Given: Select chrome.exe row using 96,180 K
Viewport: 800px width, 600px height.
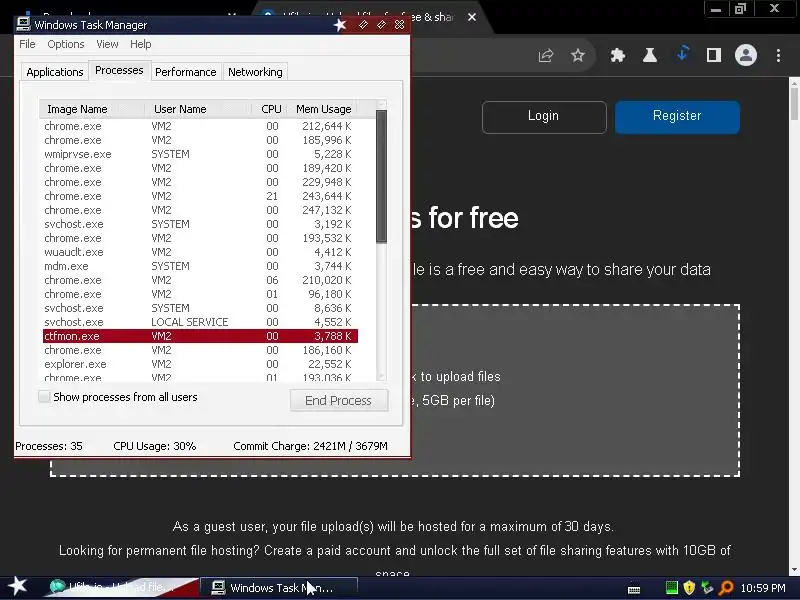Looking at the screenshot, I should (200, 294).
